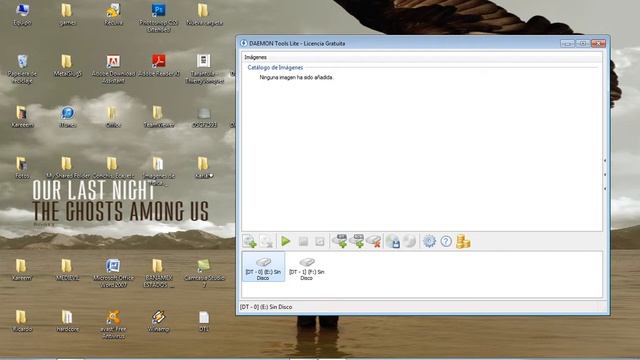This screenshot has width=640, height=360.
Task: Click the Imágenes column header
Action: (x=256, y=57)
